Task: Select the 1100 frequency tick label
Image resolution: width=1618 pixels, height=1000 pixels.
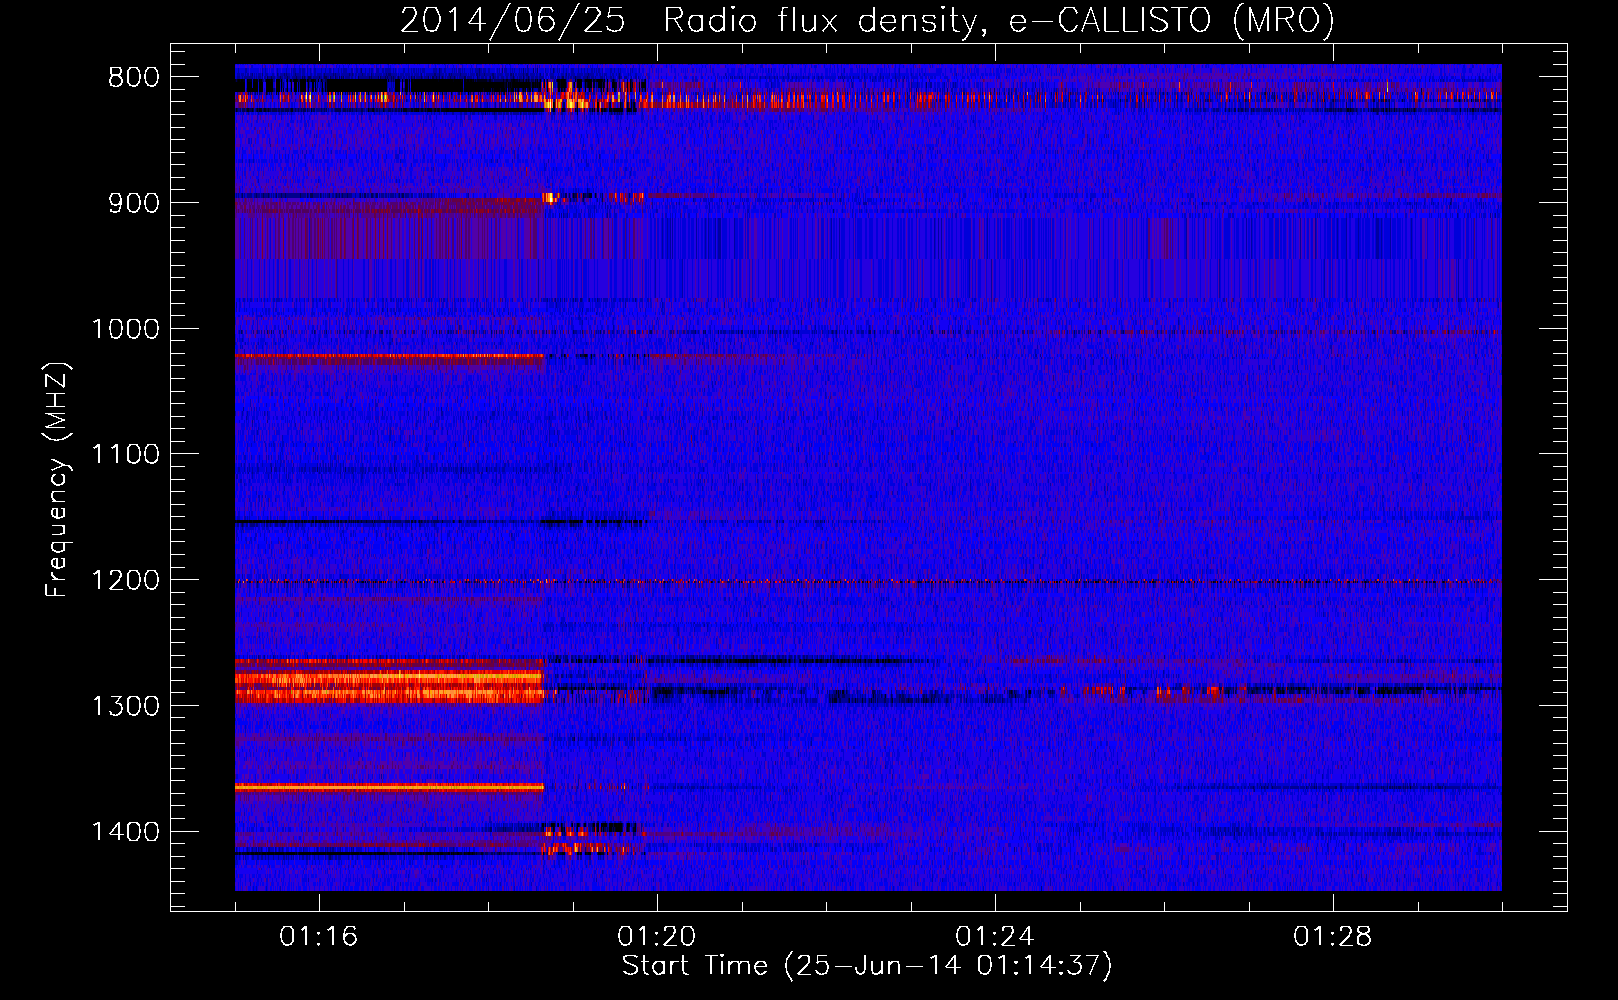Action: point(125,455)
